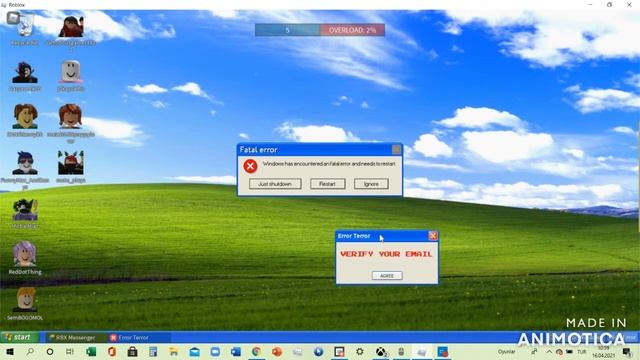Open Mail from the taskbar

click(x=195, y=352)
